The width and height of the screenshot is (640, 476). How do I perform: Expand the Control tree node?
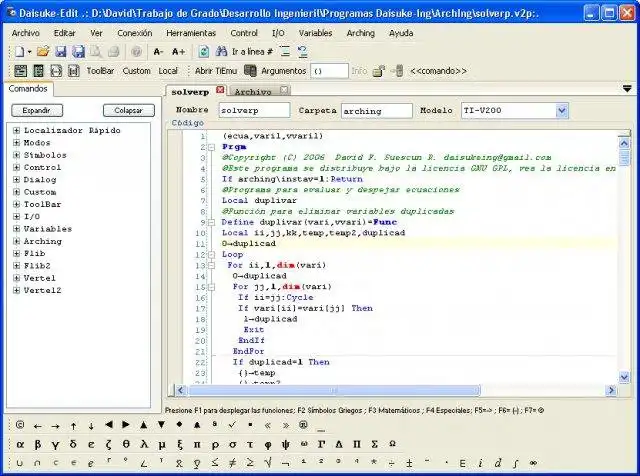point(16,167)
